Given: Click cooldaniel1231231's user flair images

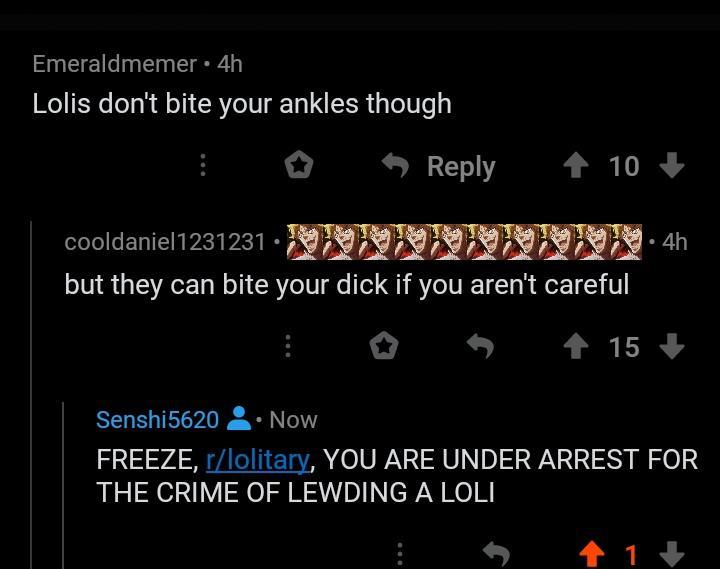Looking at the screenshot, I should click(x=464, y=242).
